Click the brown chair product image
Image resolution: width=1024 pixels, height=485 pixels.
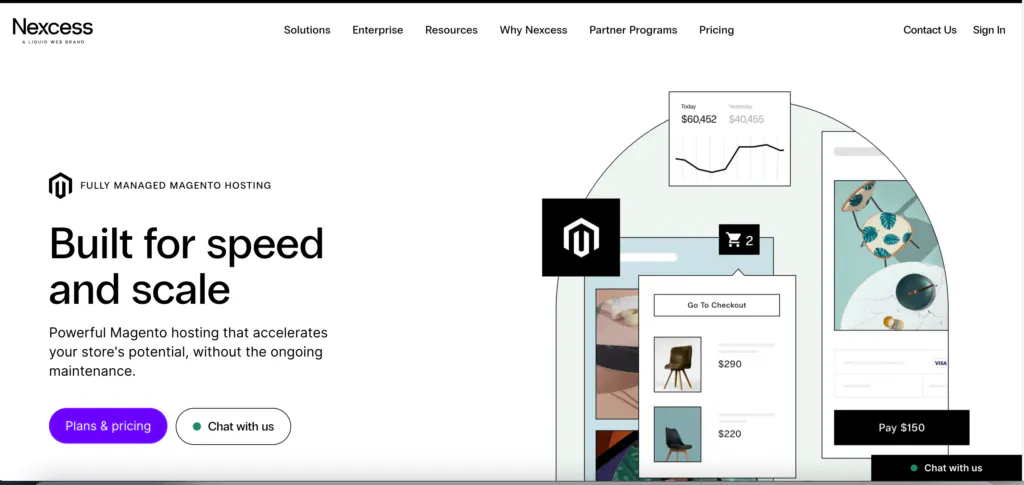[677, 364]
